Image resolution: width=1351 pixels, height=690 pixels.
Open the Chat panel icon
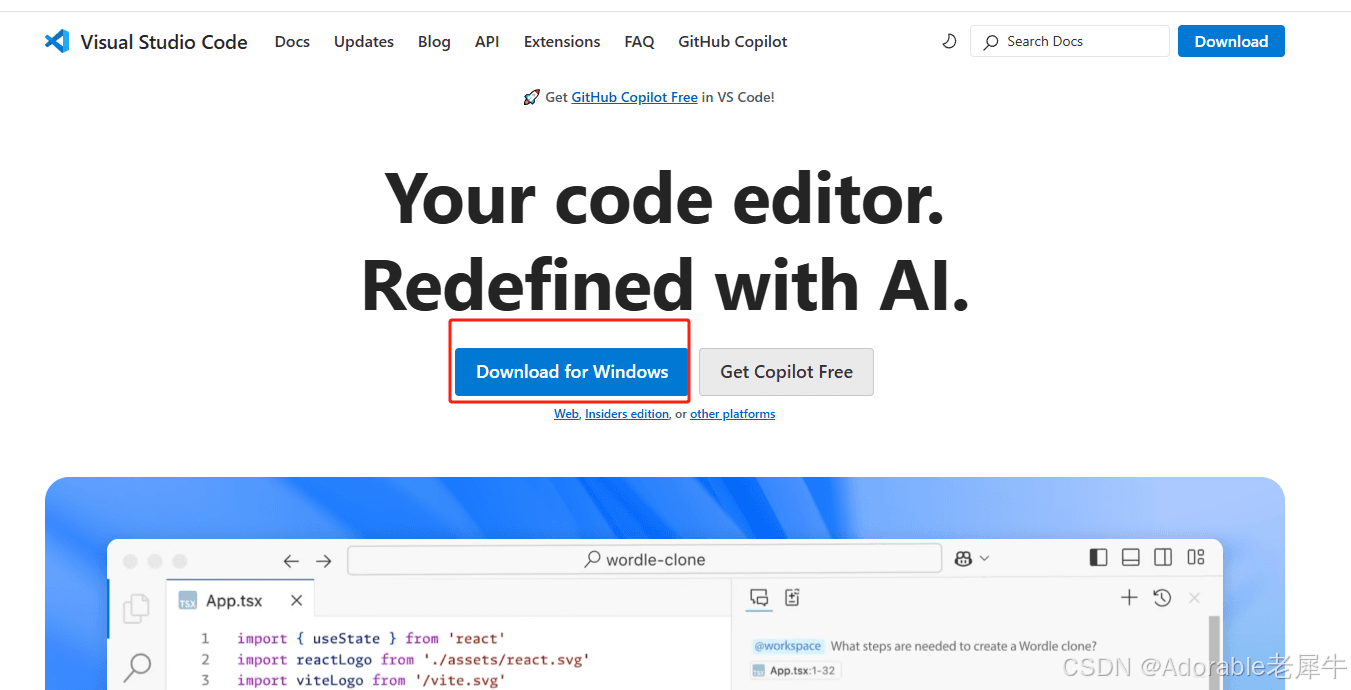point(759,598)
